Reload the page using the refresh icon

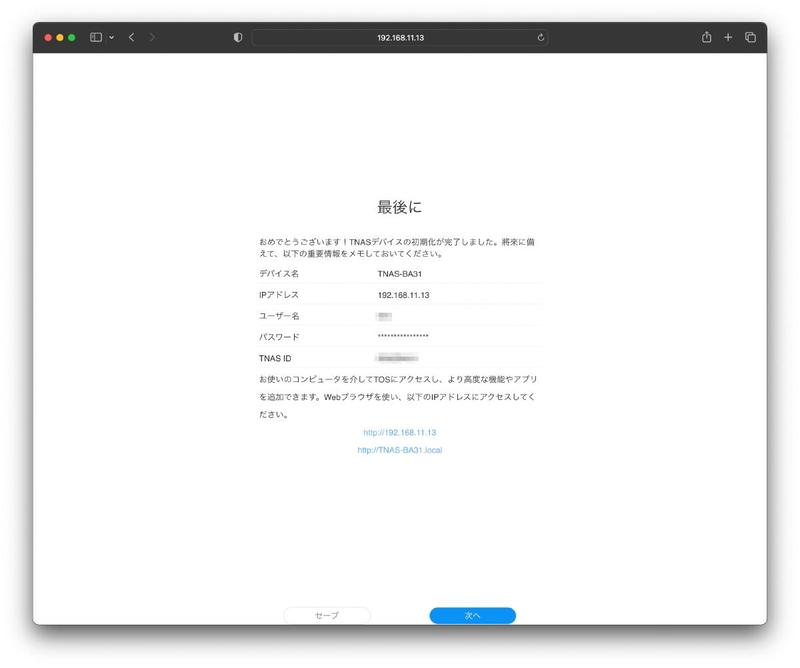click(541, 37)
